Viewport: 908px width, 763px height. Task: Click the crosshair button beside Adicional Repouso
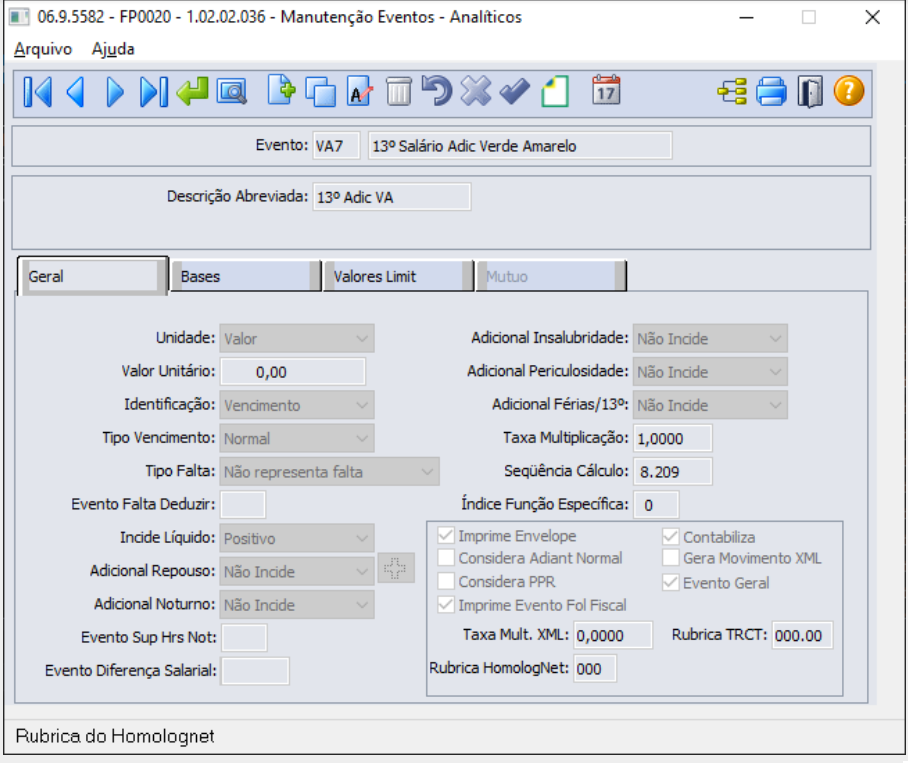coord(396,568)
